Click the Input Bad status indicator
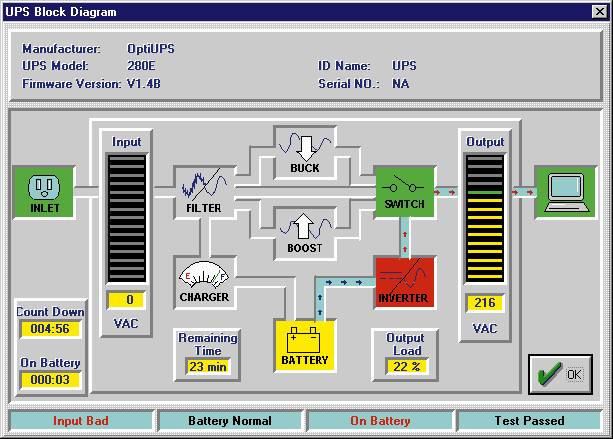 click(x=80, y=421)
